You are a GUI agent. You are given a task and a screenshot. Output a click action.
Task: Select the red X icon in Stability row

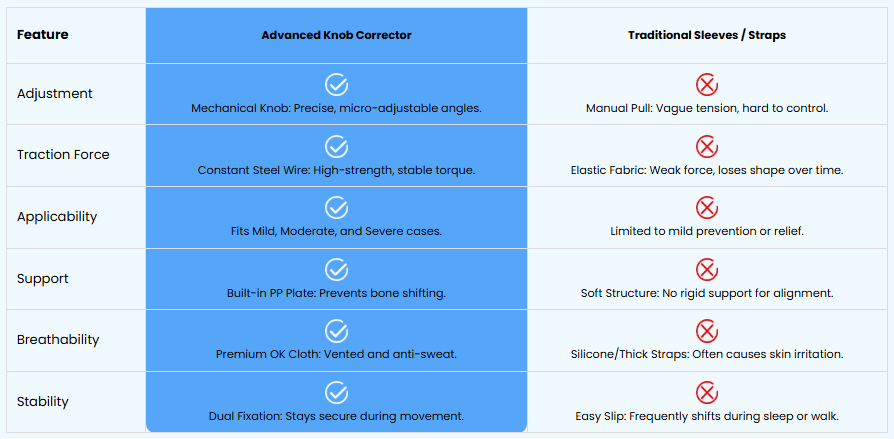[707, 393]
